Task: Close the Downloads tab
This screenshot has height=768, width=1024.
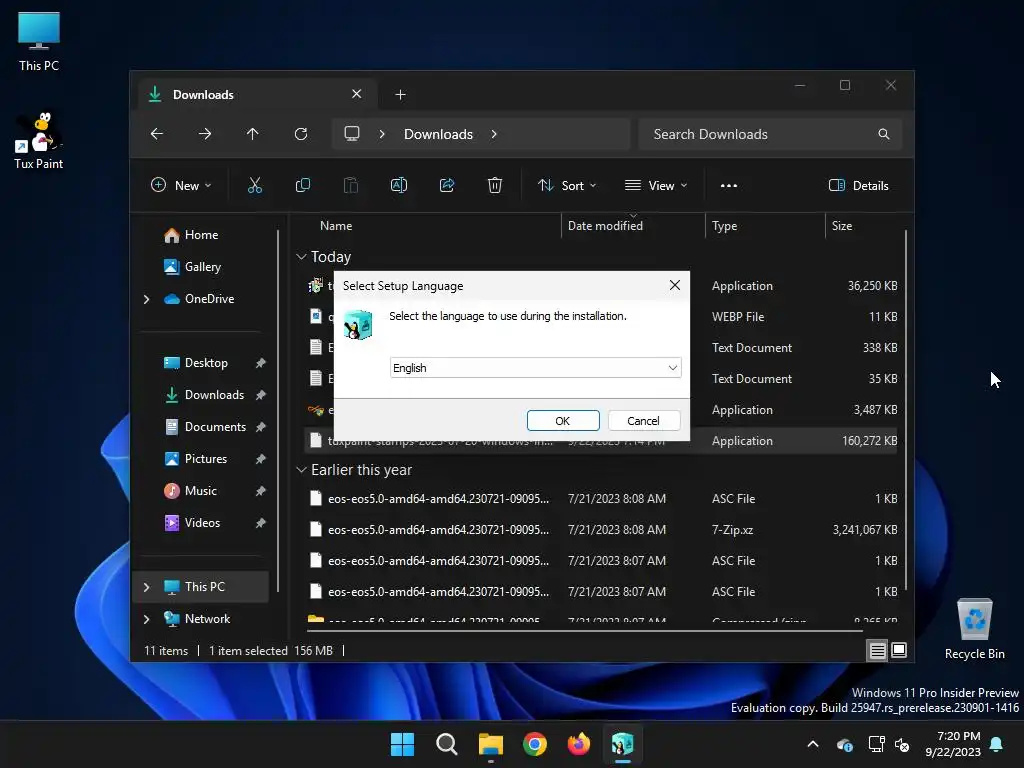Action: pos(357,94)
